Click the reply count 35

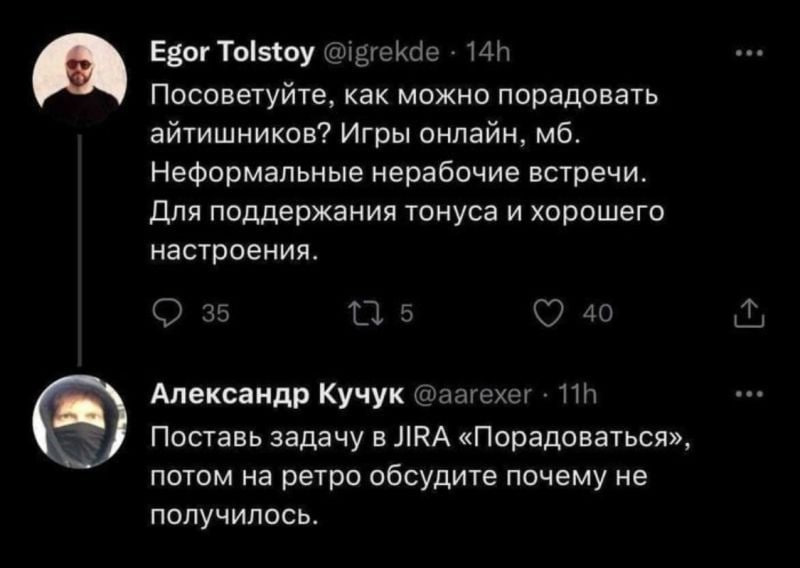coord(216,315)
